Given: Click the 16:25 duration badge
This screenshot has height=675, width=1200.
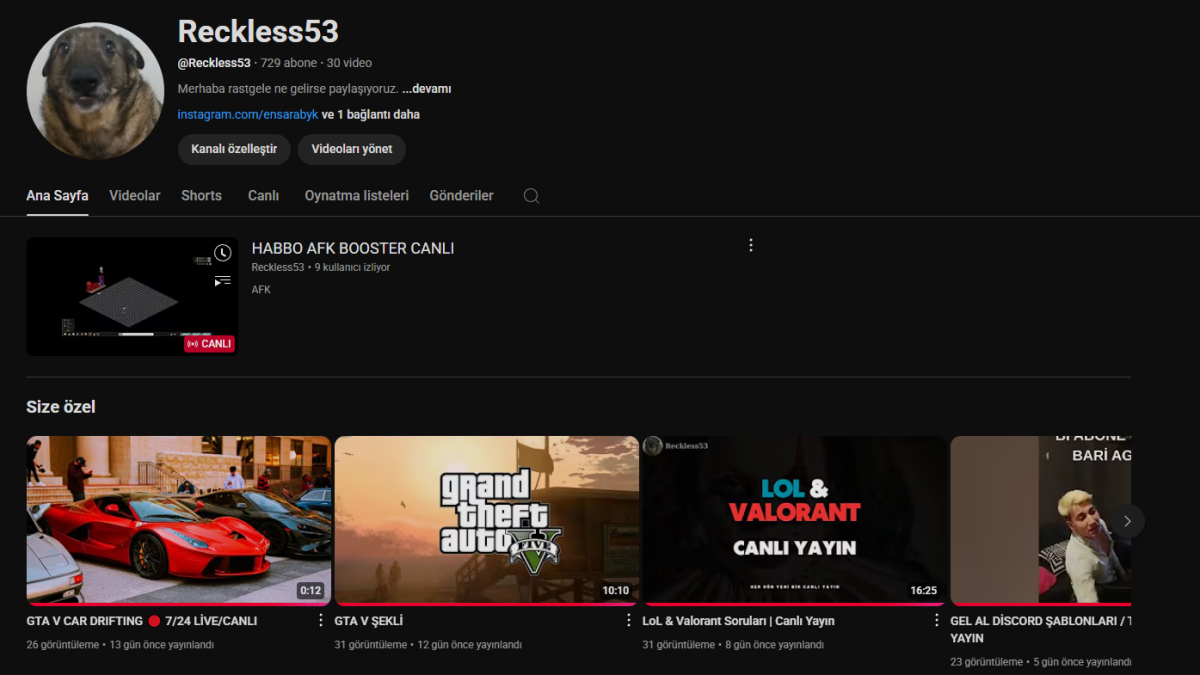Looking at the screenshot, I should coord(924,591).
